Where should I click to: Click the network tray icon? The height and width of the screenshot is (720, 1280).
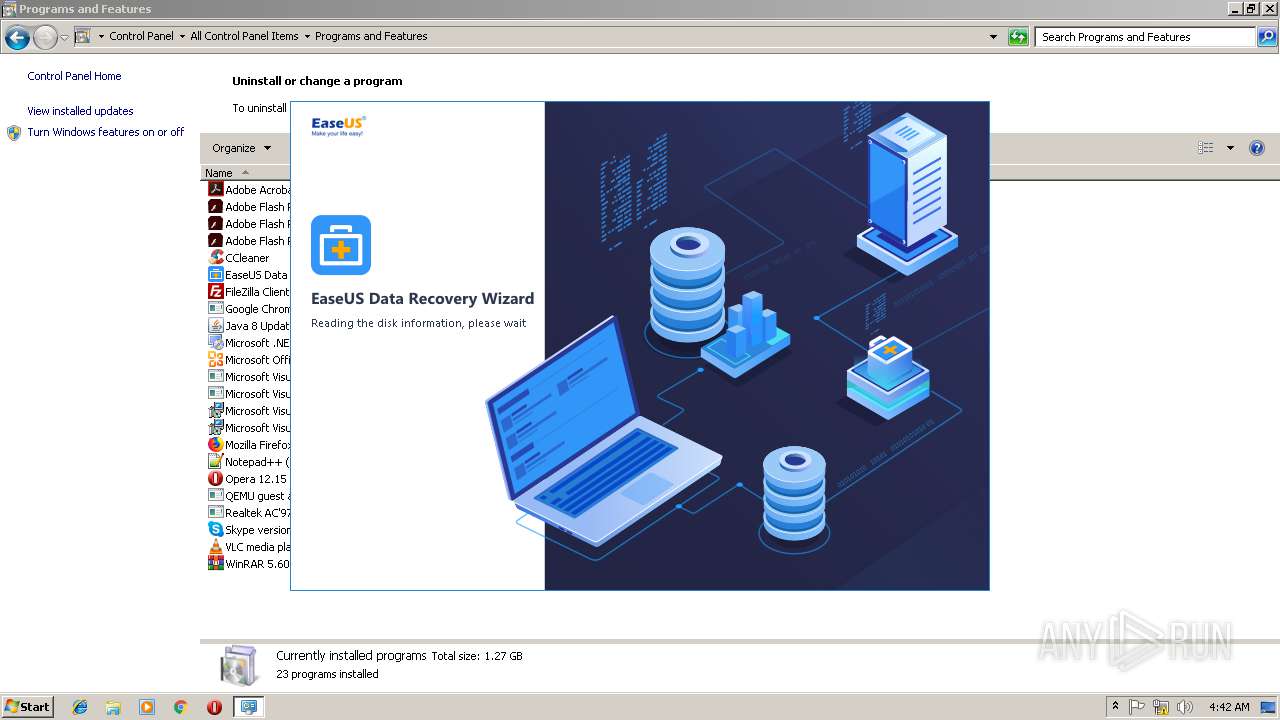click(1161, 707)
